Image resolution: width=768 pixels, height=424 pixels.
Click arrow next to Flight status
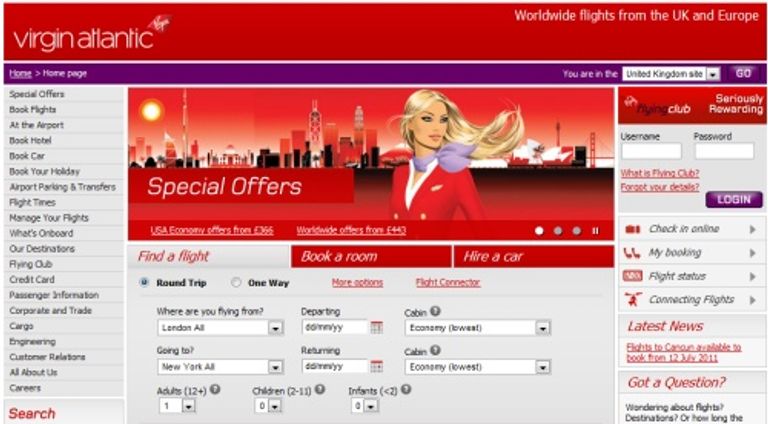753,277
